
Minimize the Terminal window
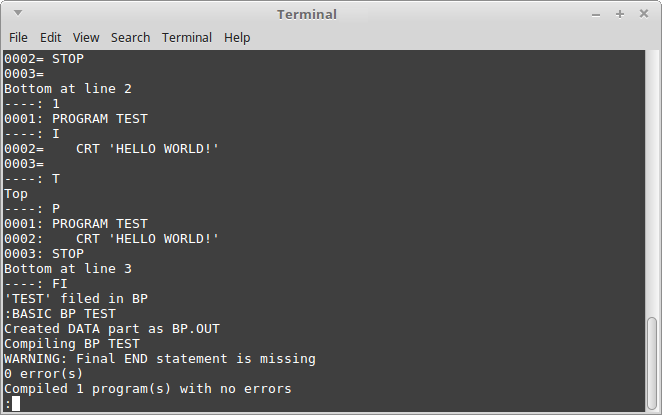[596, 15]
